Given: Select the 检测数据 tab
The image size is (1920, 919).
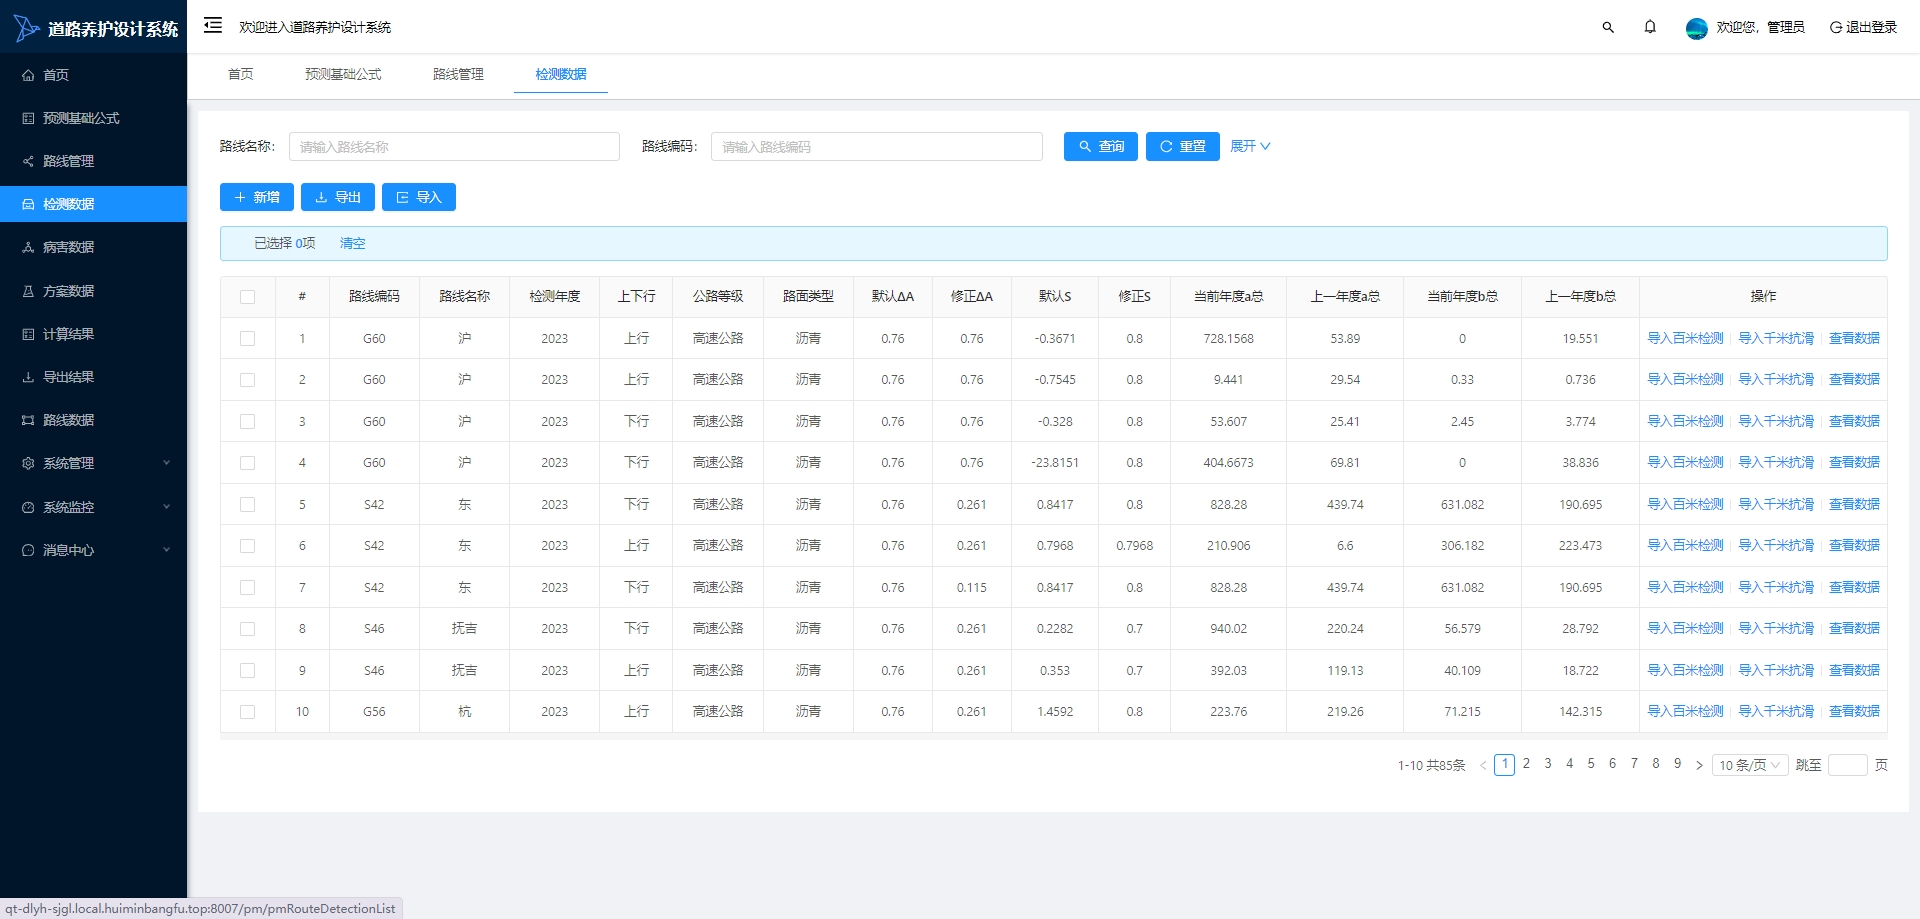Looking at the screenshot, I should pos(561,74).
